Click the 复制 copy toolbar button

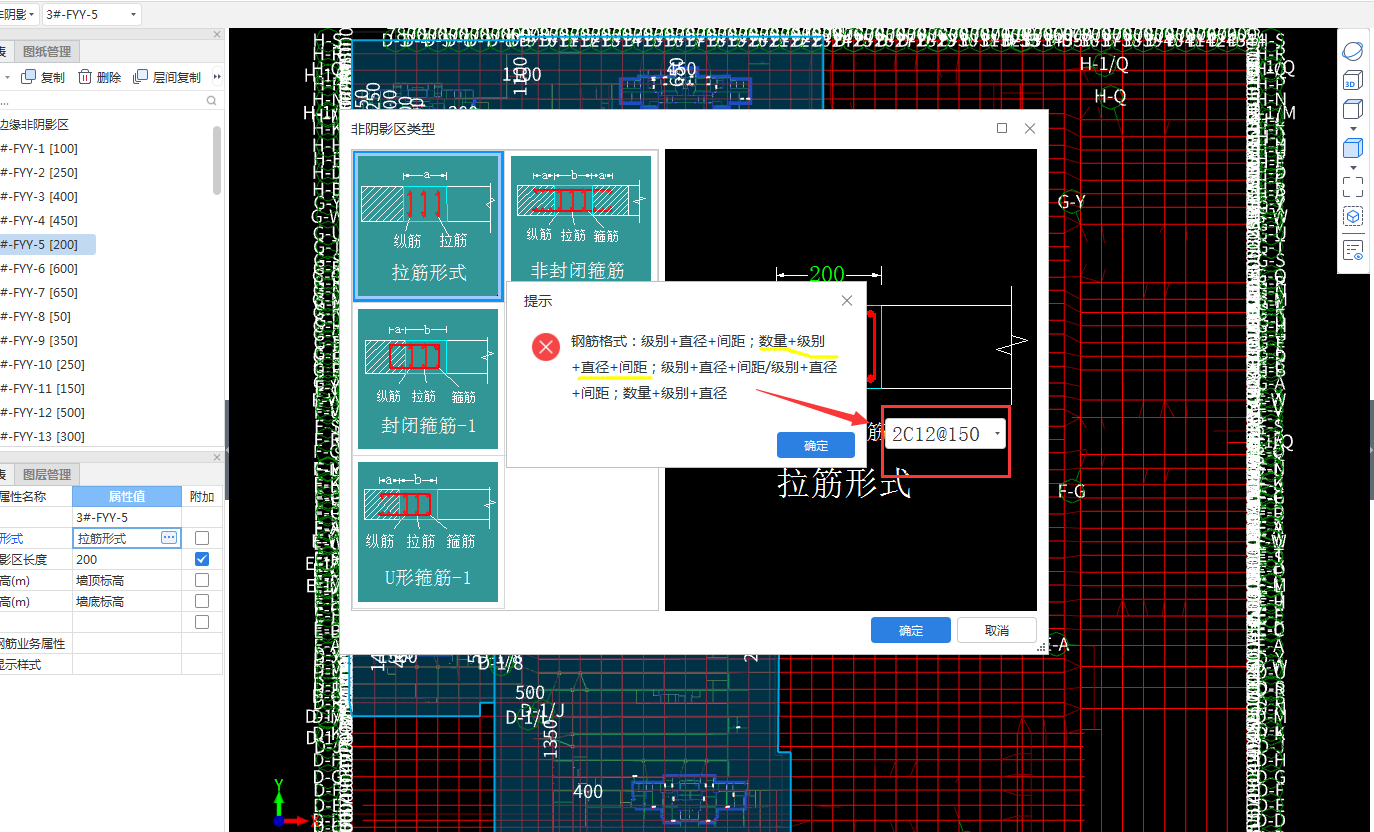tap(43, 77)
